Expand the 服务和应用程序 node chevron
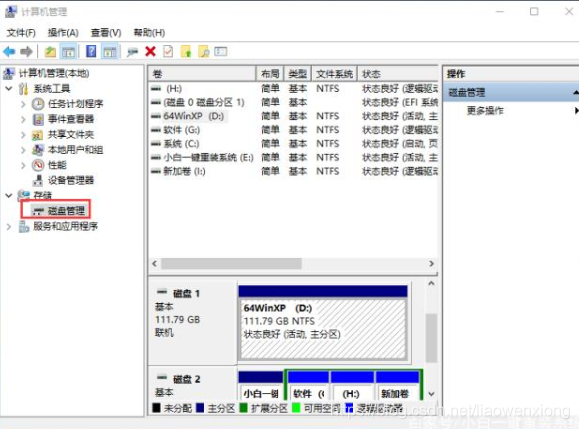This screenshot has height=429, width=579. [x=9, y=226]
